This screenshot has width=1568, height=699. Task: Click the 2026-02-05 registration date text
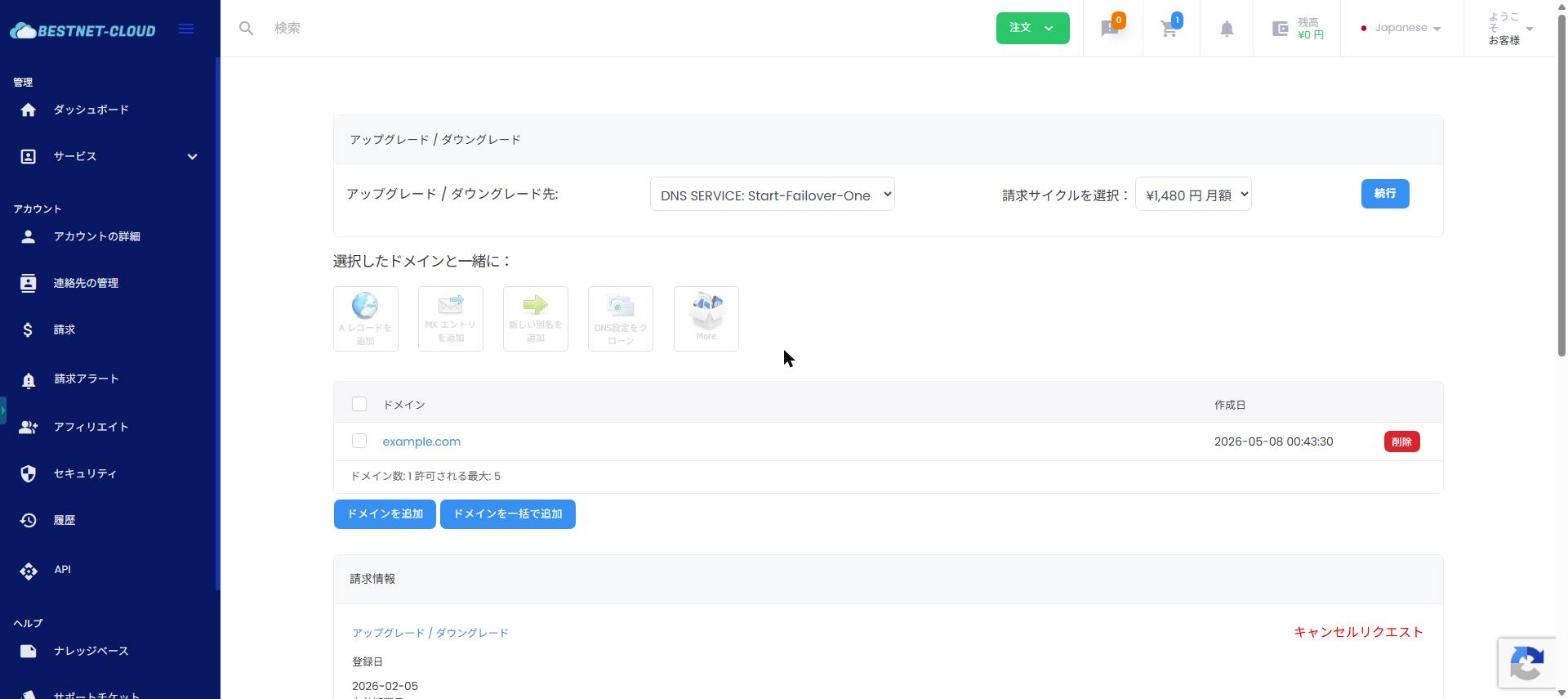(x=385, y=686)
